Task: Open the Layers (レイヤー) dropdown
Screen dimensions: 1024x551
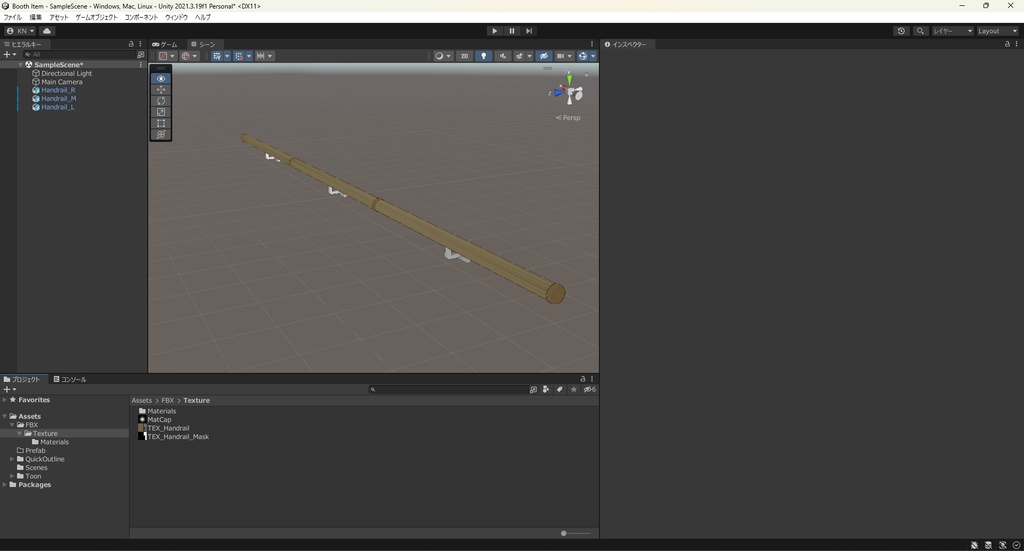Action: pyautogui.click(x=952, y=31)
